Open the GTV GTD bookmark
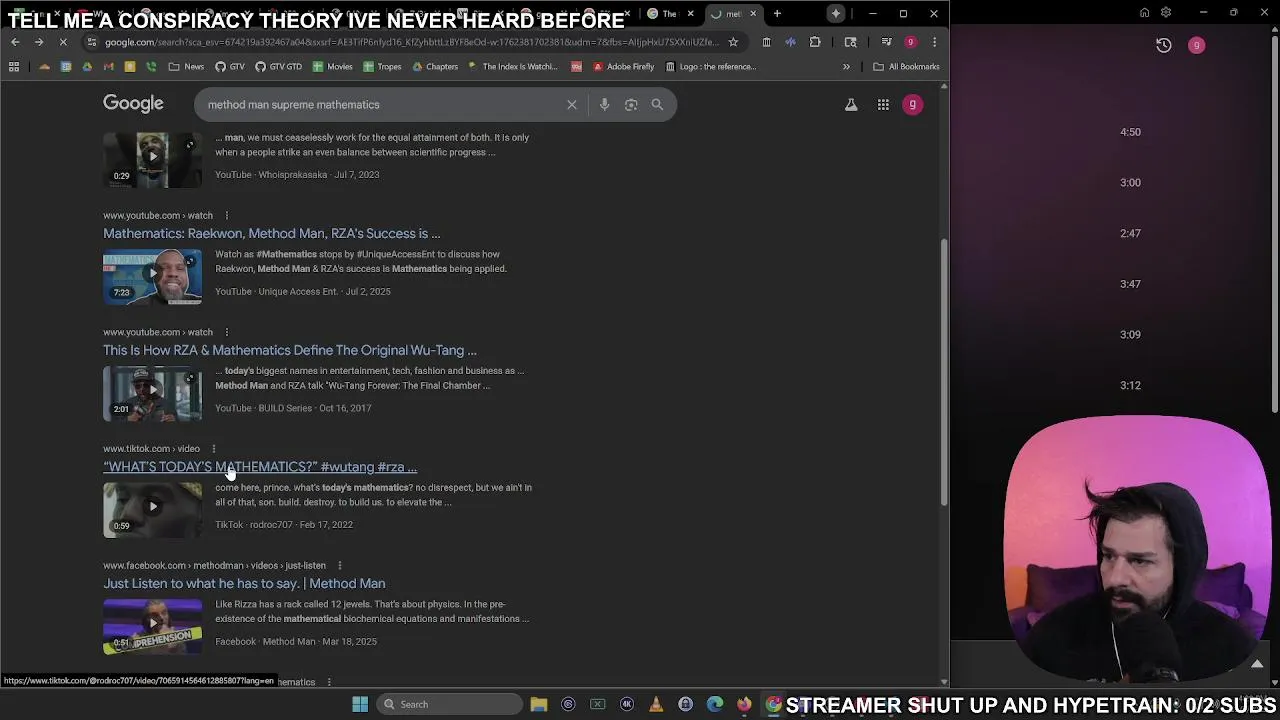Screen dimensions: 1280x720 pos(278,67)
